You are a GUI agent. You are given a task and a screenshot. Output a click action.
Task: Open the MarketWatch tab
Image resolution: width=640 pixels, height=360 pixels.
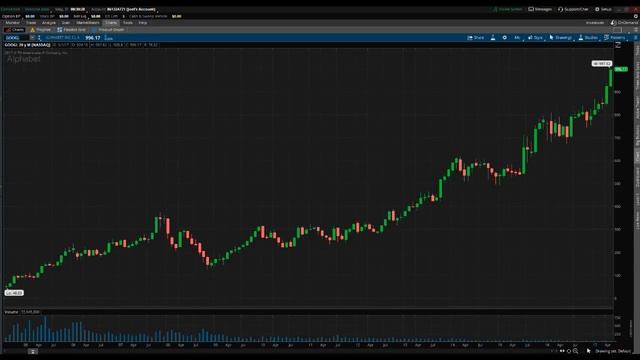tap(88, 23)
